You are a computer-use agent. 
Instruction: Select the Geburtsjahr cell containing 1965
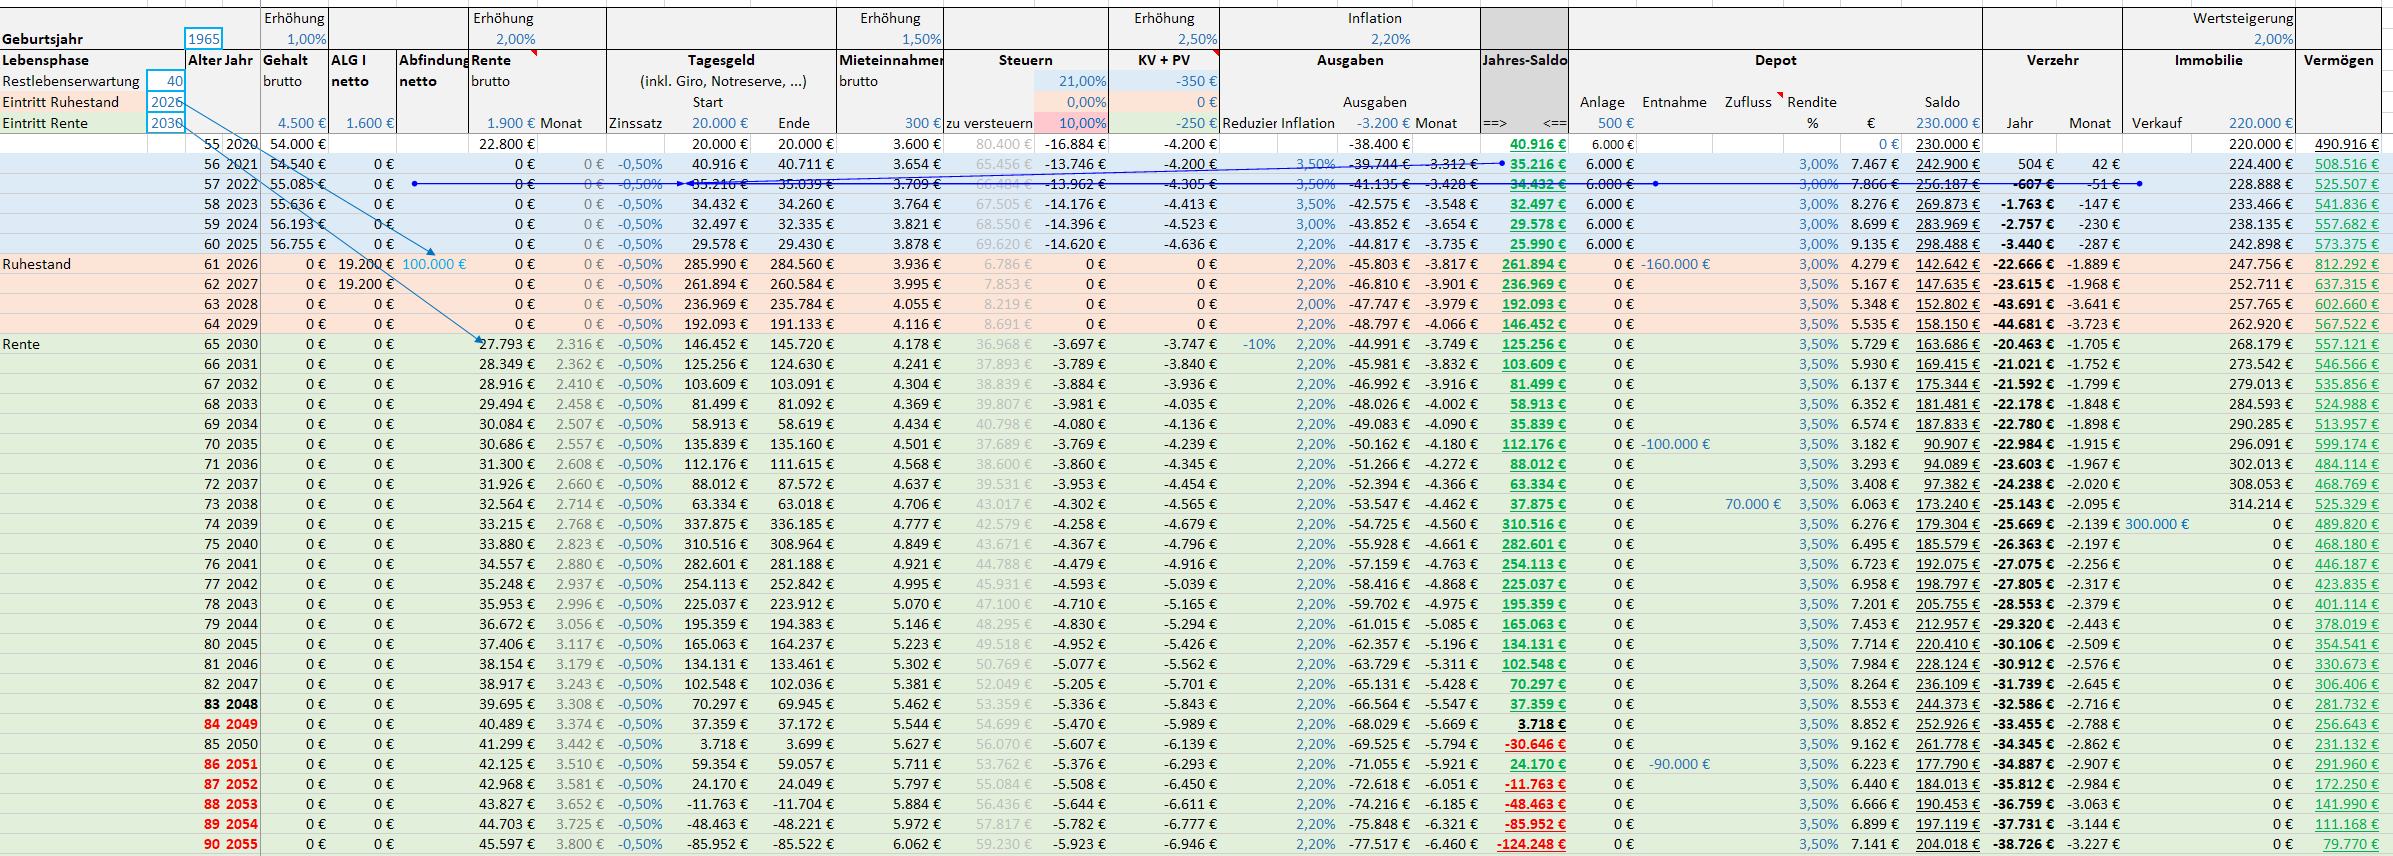(204, 39)
